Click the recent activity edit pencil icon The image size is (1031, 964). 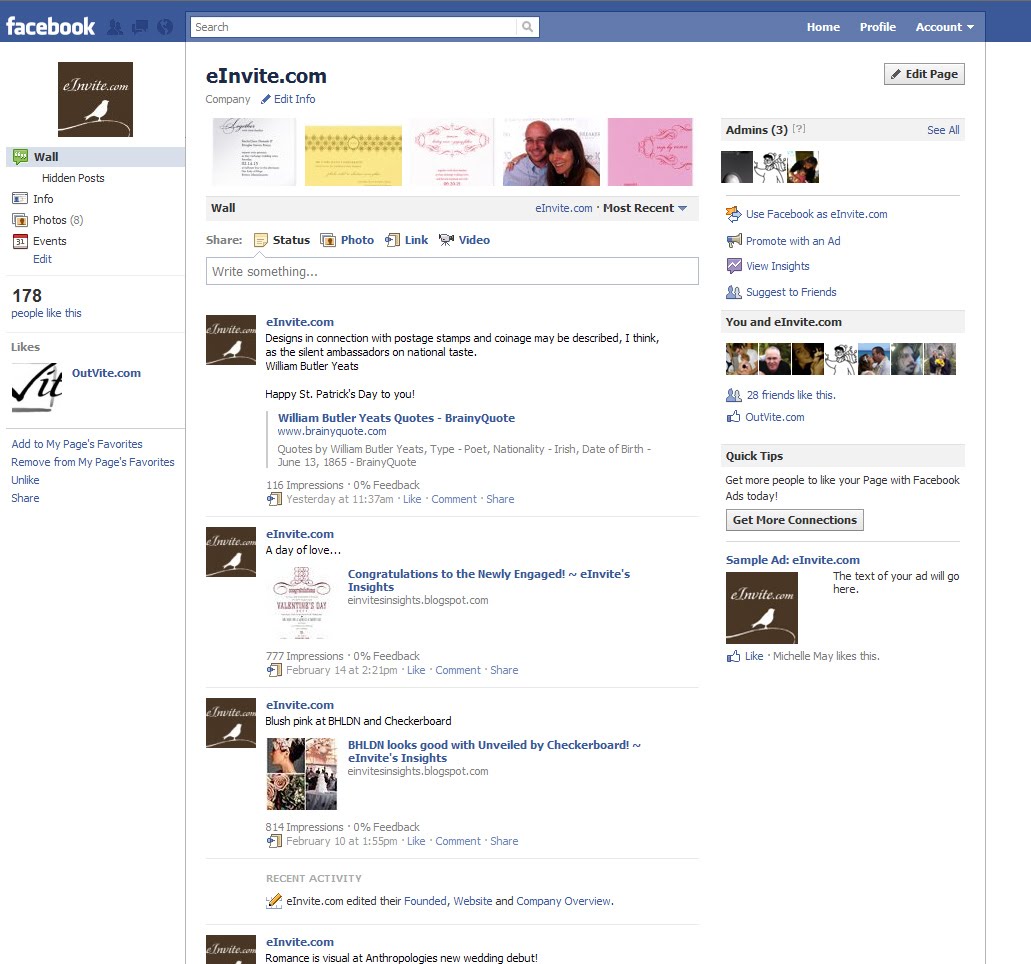(274, 901)
